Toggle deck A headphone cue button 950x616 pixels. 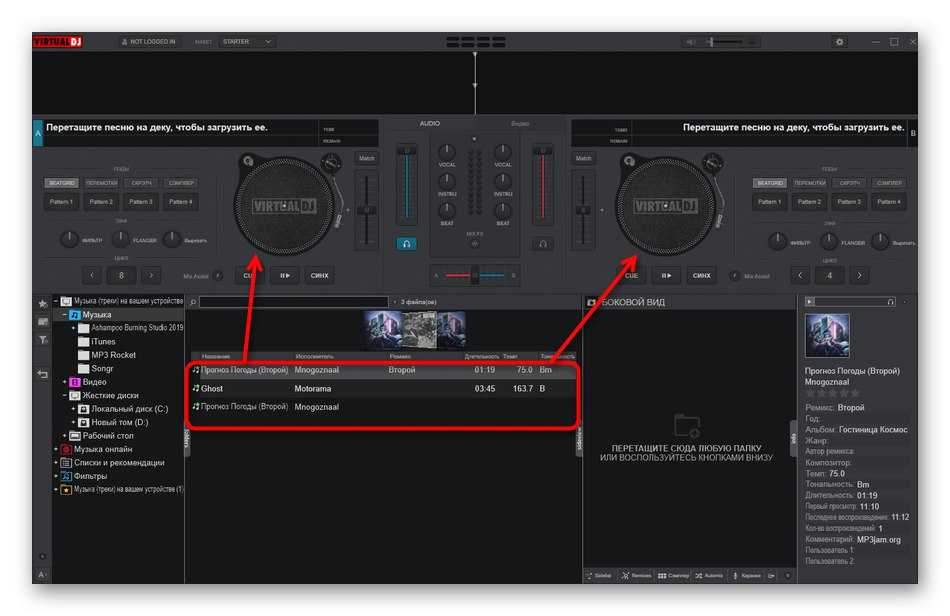tap(407, 243)
